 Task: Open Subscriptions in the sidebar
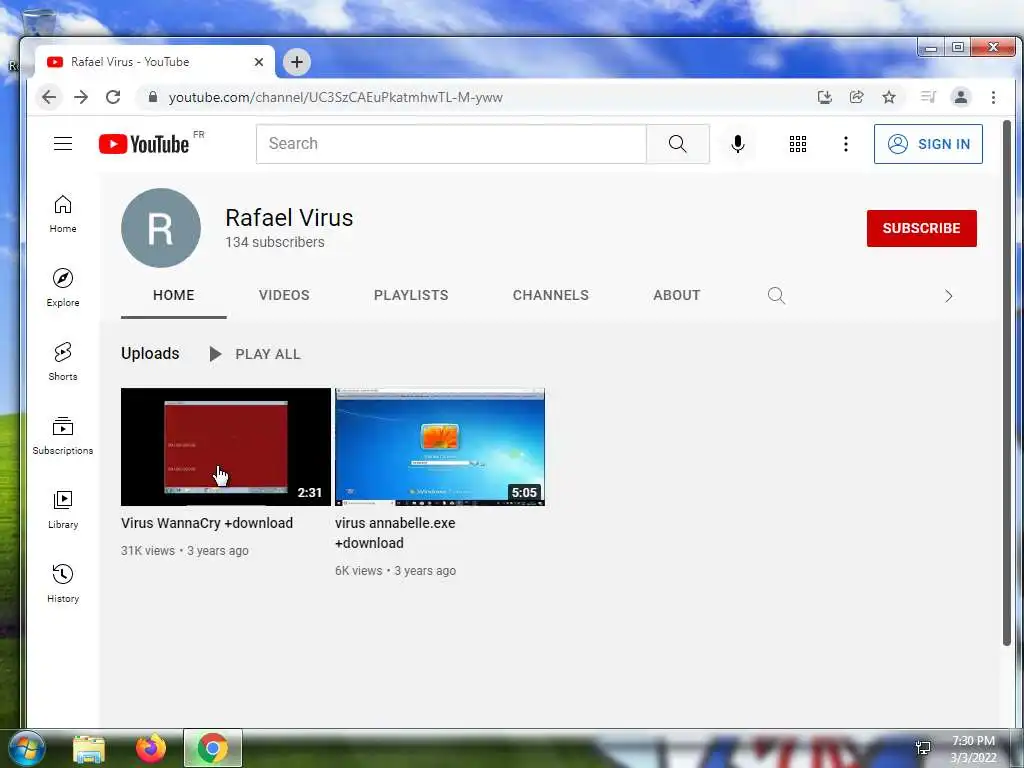click(x=63, y=436)
